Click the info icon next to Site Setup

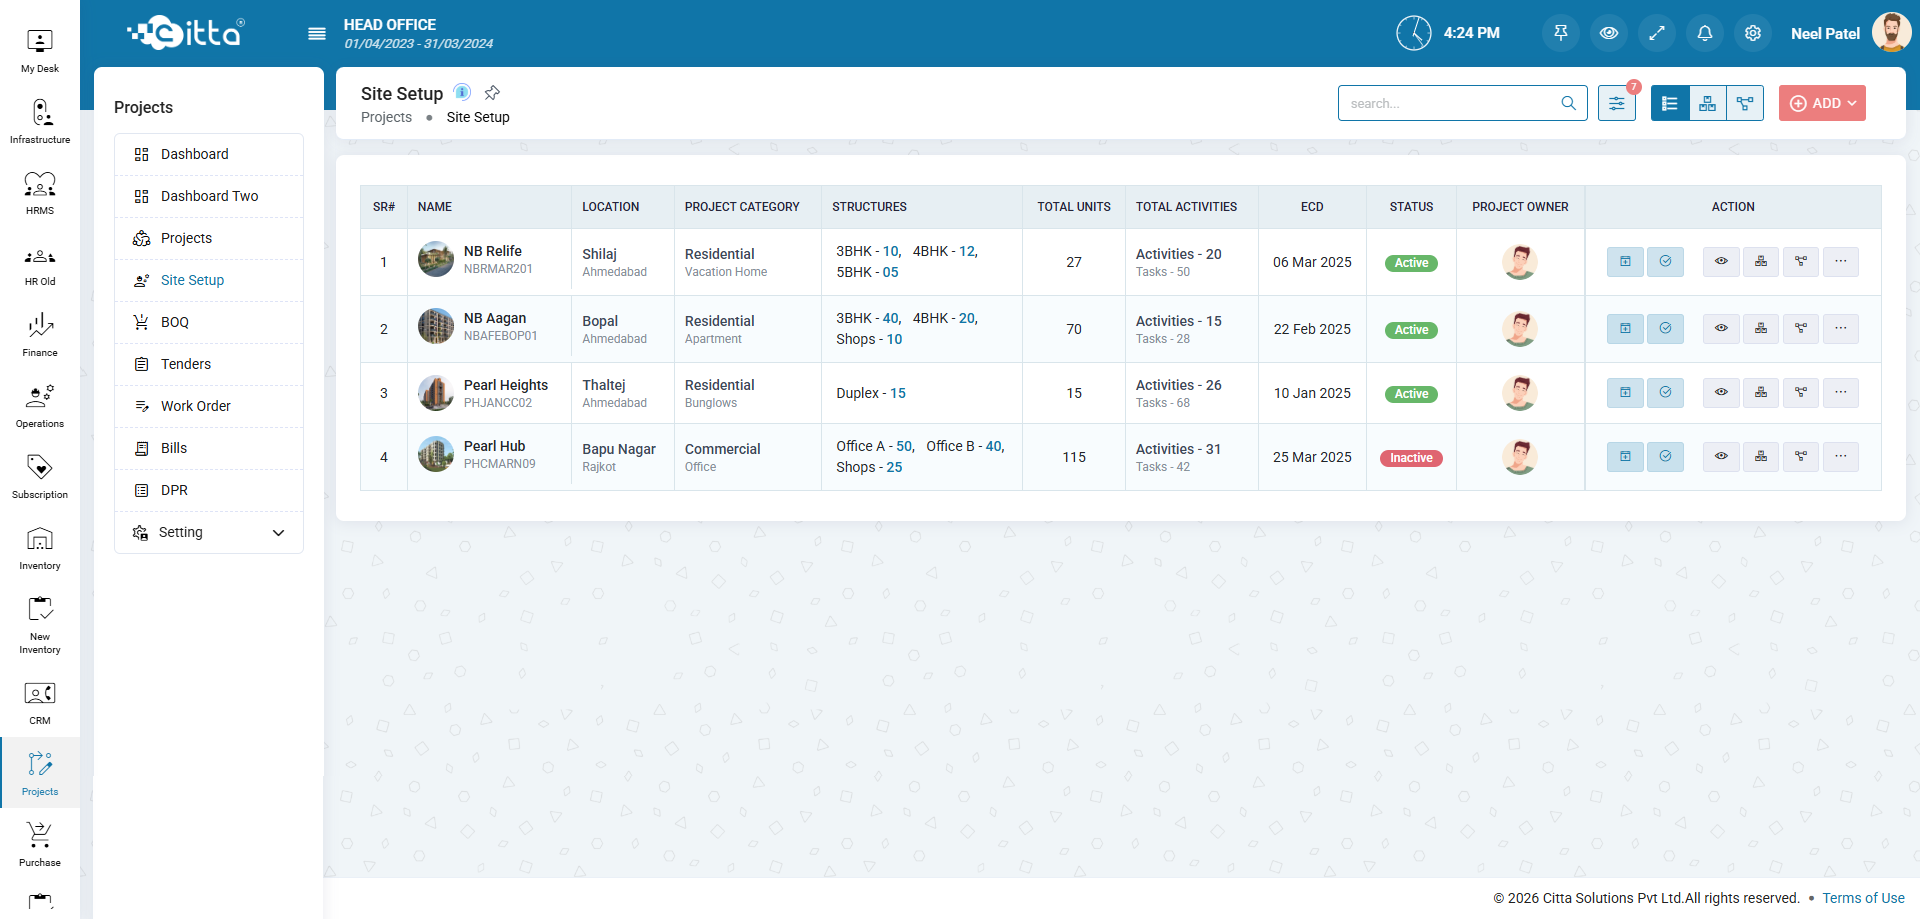[462, 92]
